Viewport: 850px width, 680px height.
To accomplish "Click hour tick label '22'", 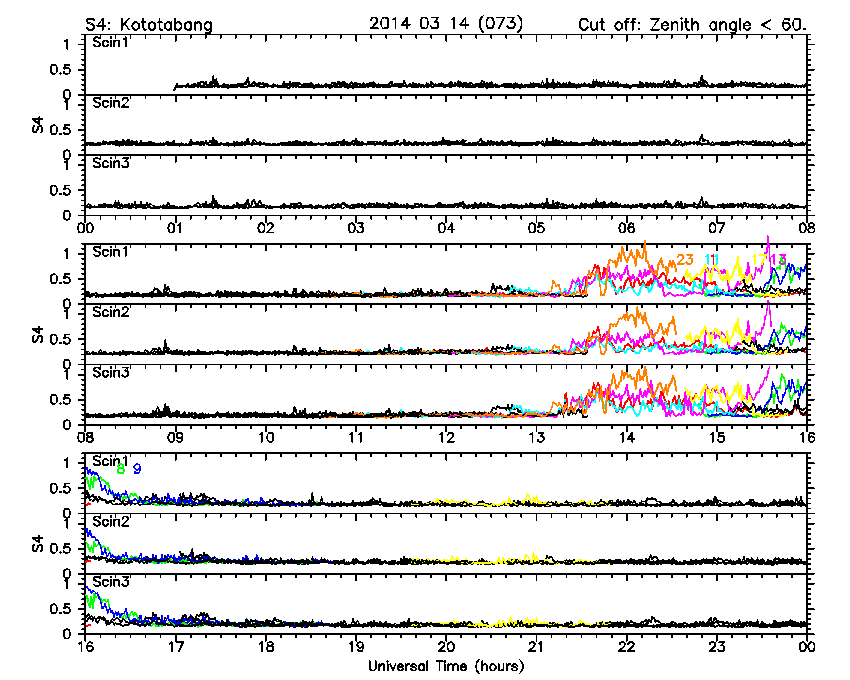I will (x=627, y=646).
